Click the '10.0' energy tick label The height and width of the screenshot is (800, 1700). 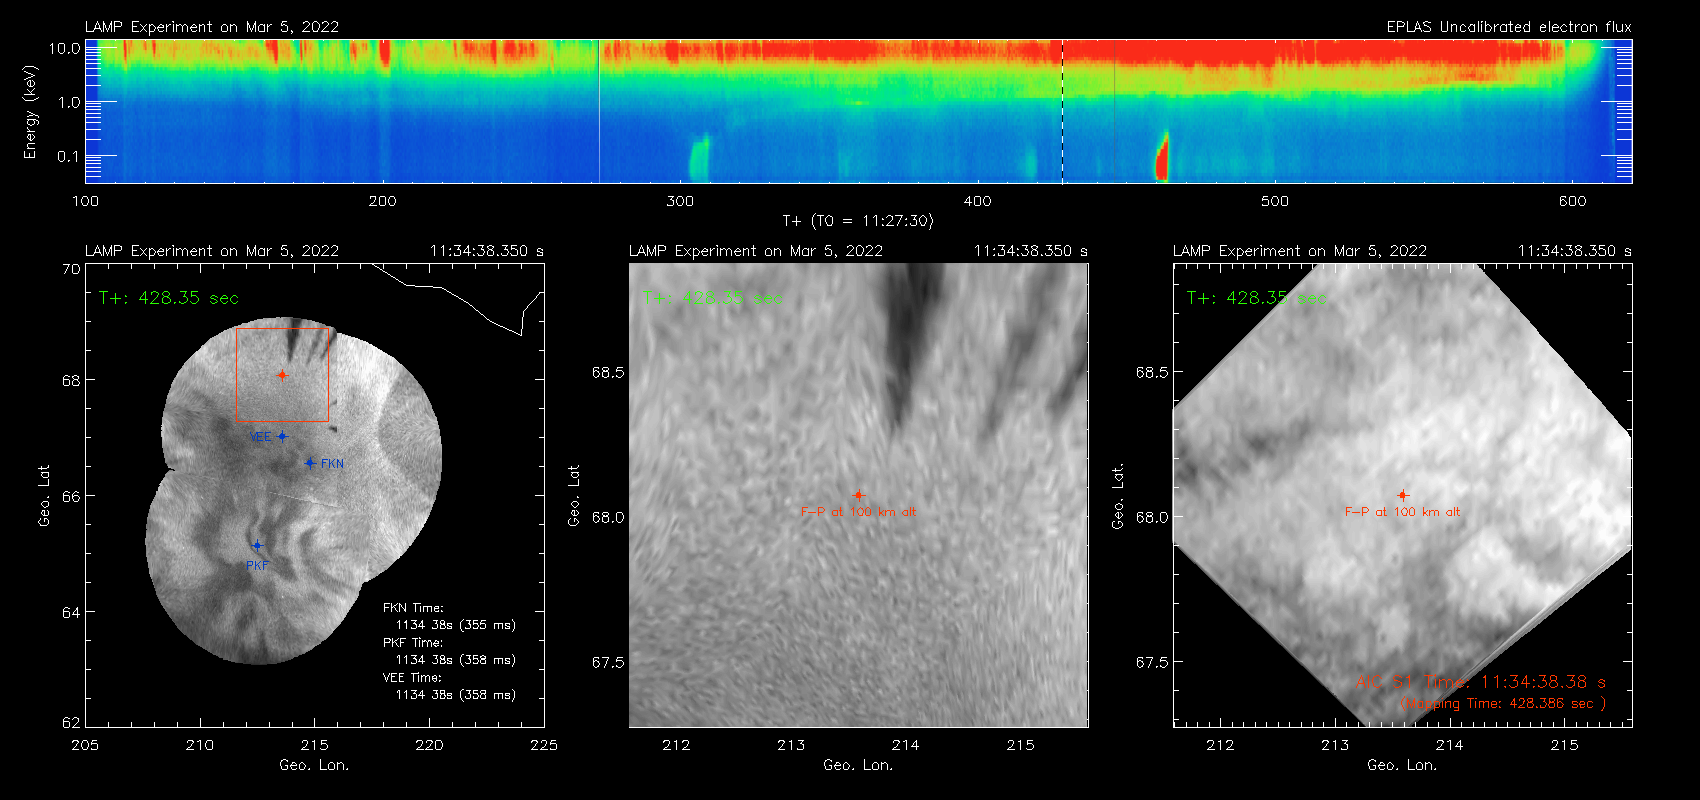[65, 48]
